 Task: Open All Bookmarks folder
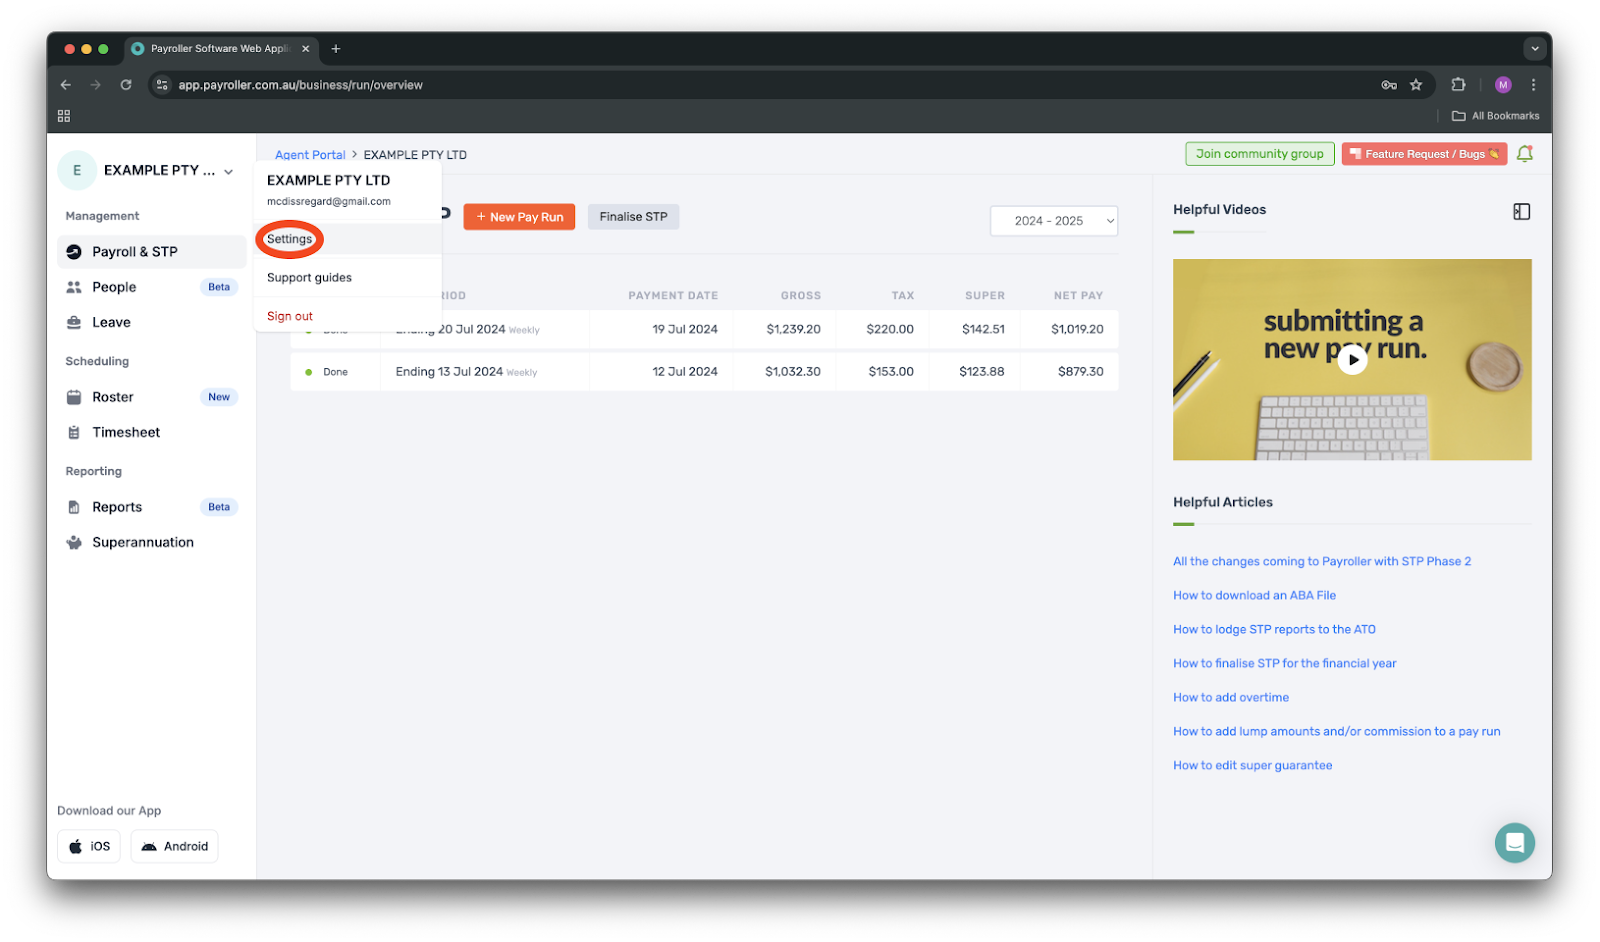pyautogui.click(x=1495, y=116)
